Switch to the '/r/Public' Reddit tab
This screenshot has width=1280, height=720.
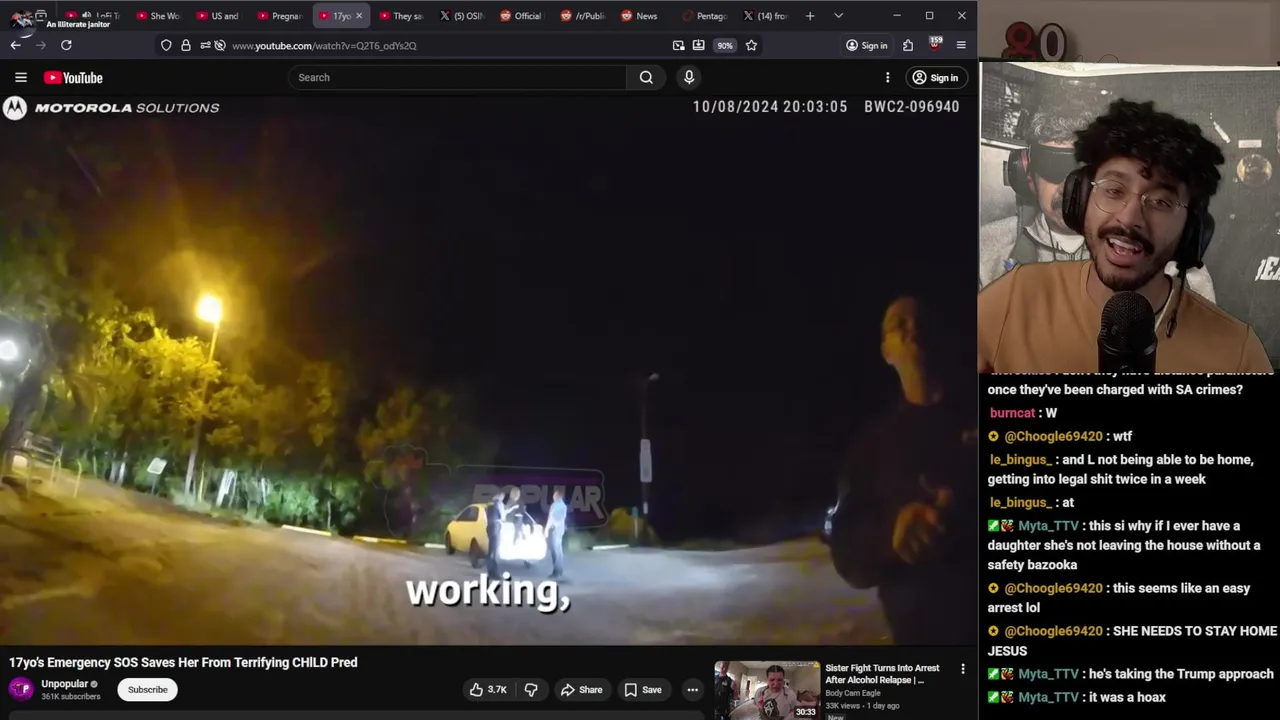pyautogui.click(x=582, y=16)
